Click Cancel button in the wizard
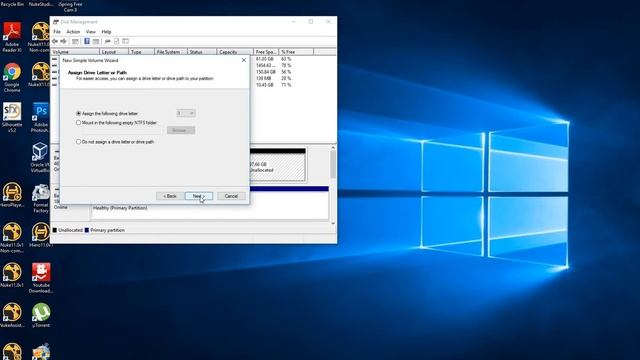640x360 pixels. click(x=231, y=196)
